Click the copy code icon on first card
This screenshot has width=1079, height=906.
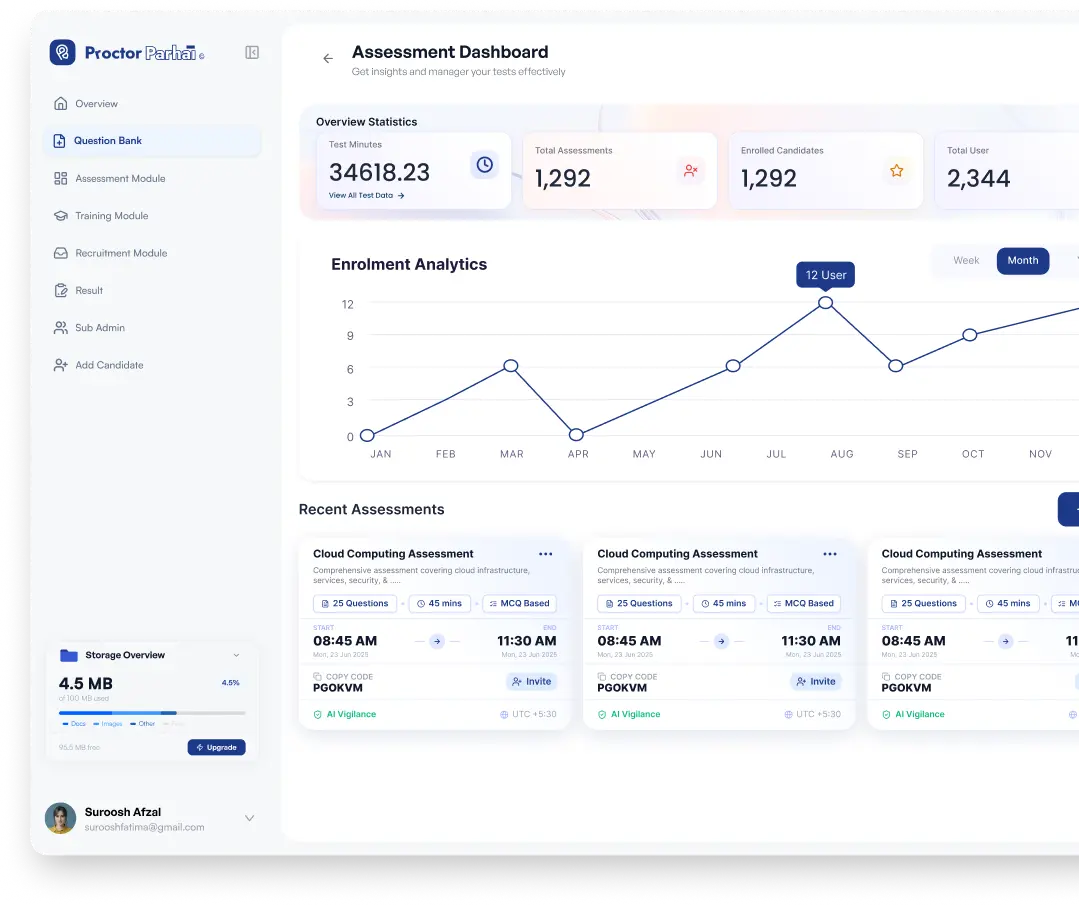[x=317, y=677]
